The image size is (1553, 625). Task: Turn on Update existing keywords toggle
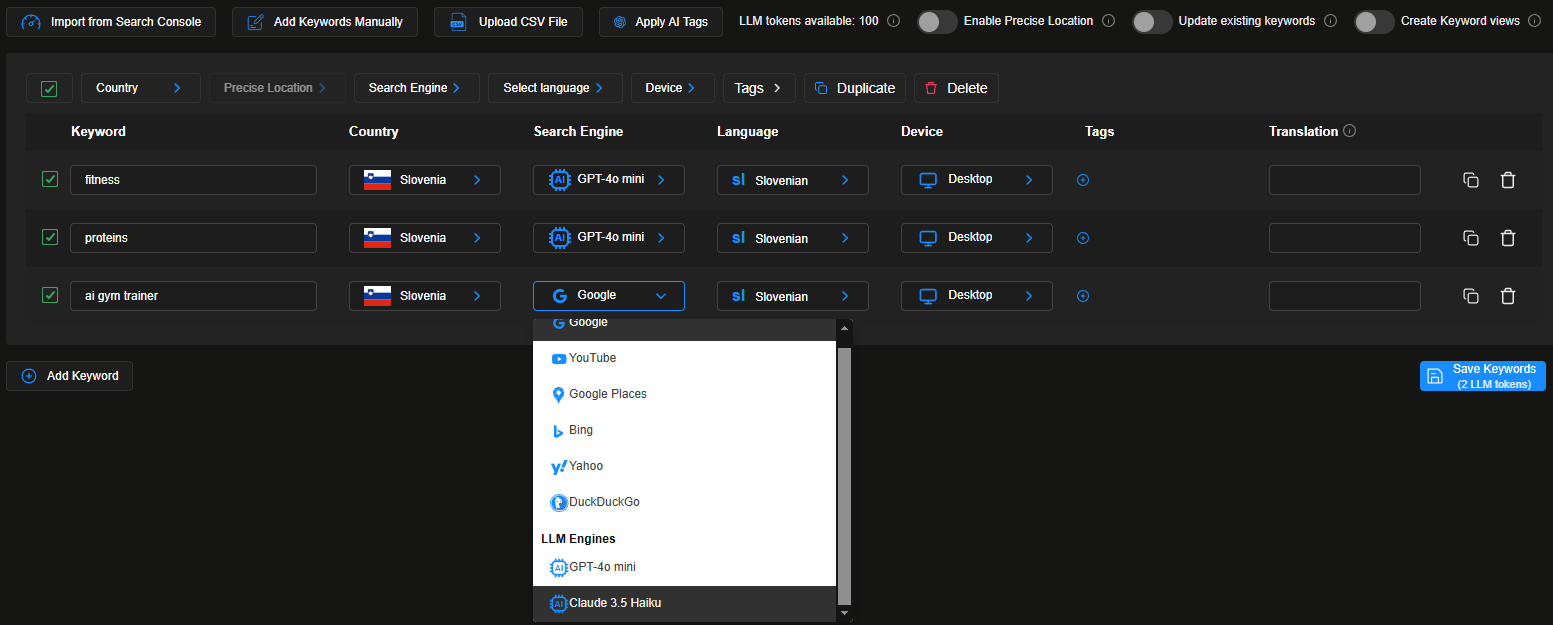pyautogui.click(x=1152, y=21)
